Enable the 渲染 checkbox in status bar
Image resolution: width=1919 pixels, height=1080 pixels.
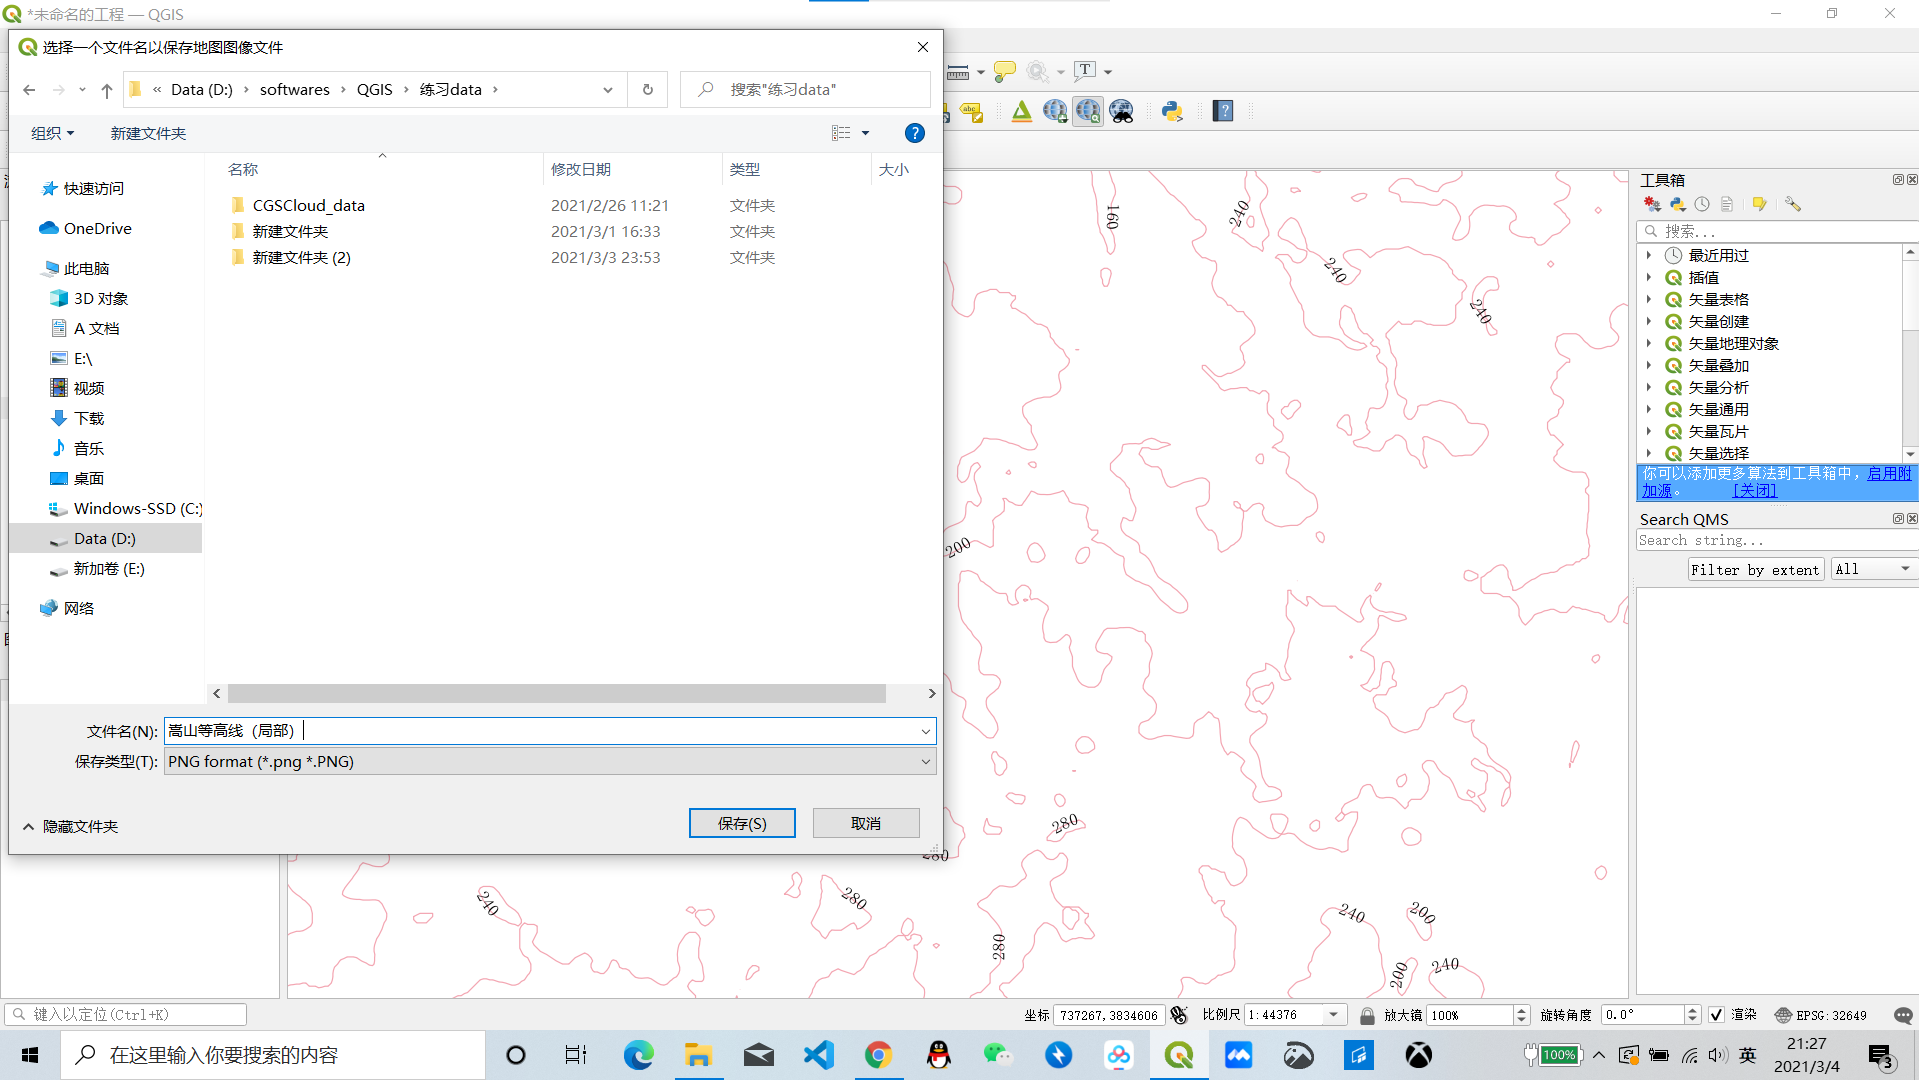click(1716, 1014)
